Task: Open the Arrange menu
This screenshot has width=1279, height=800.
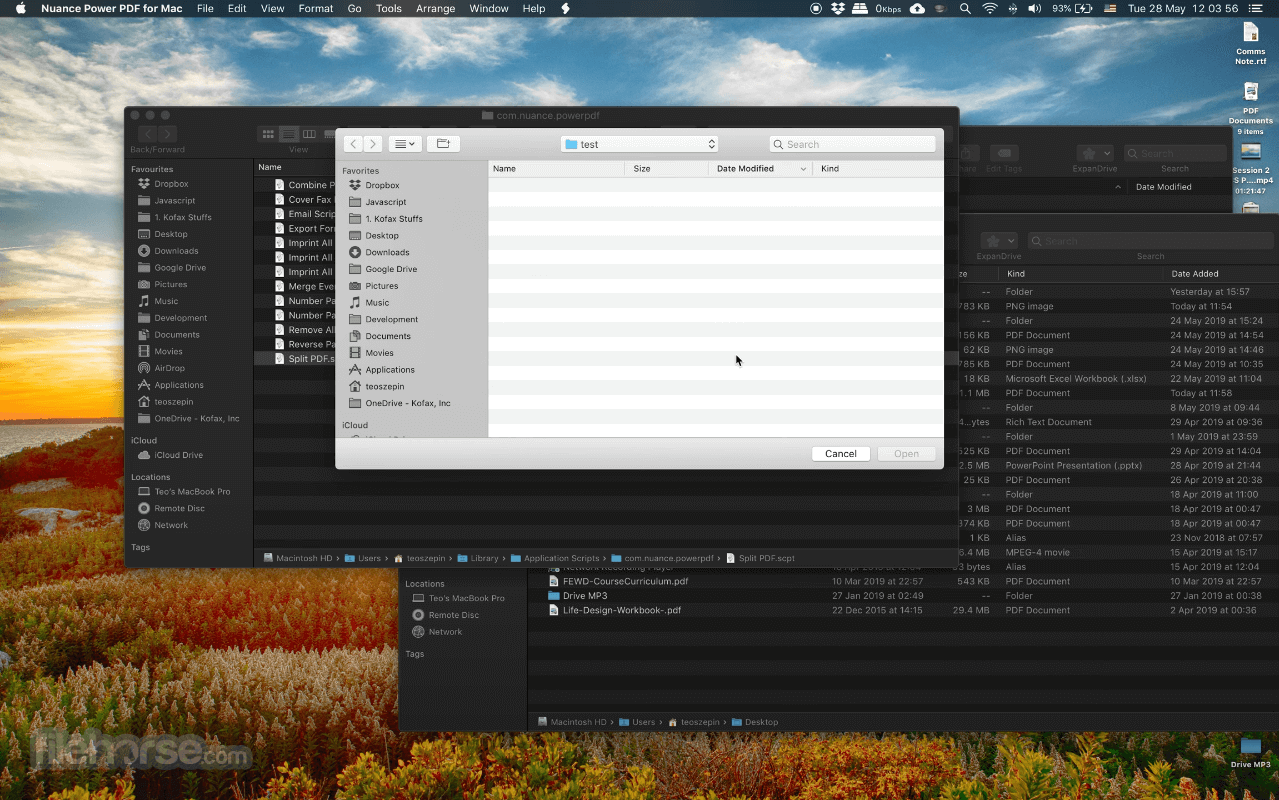Action: click(436, 8)
